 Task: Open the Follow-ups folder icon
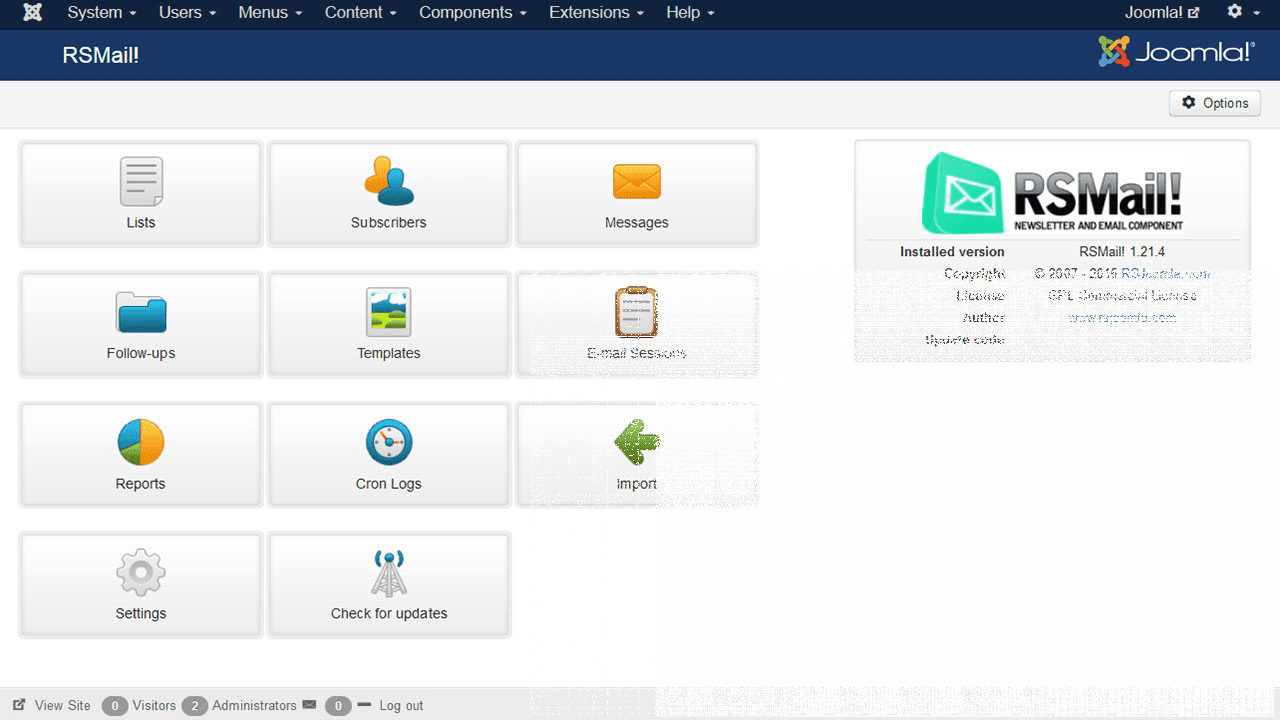(x=141, y=313)
